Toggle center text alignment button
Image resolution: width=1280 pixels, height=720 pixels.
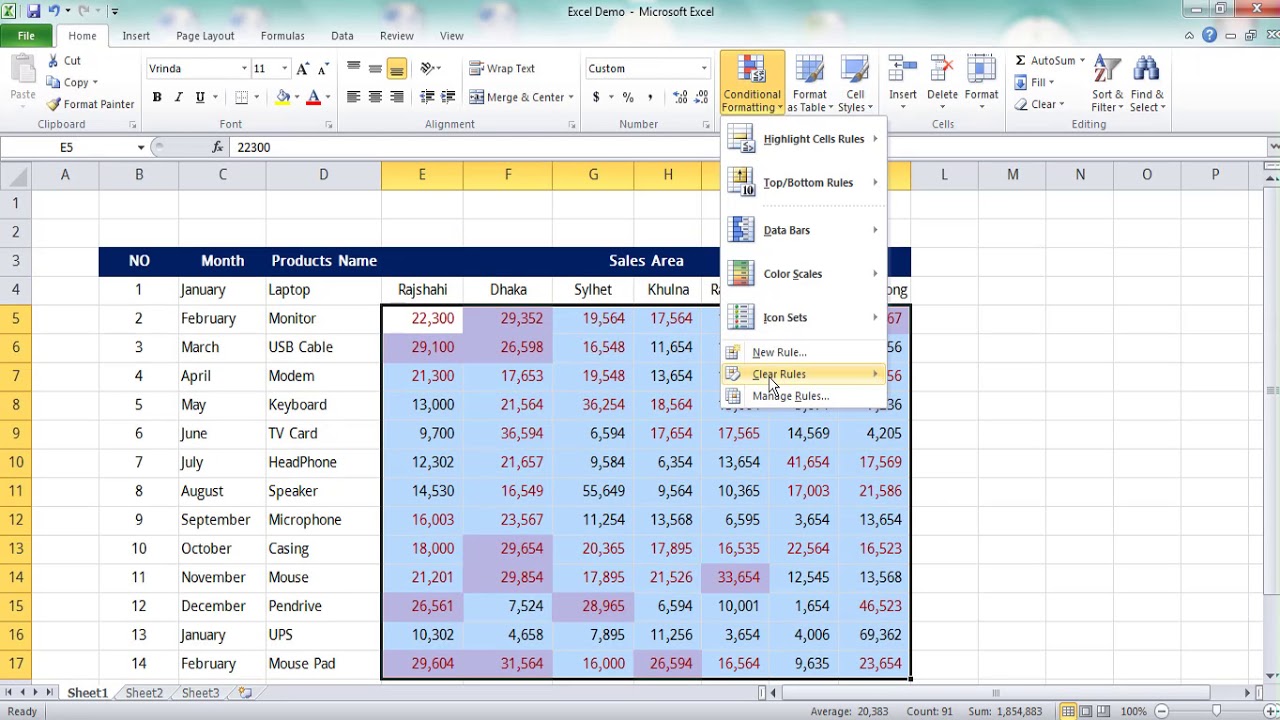click(x=375, y=97)
